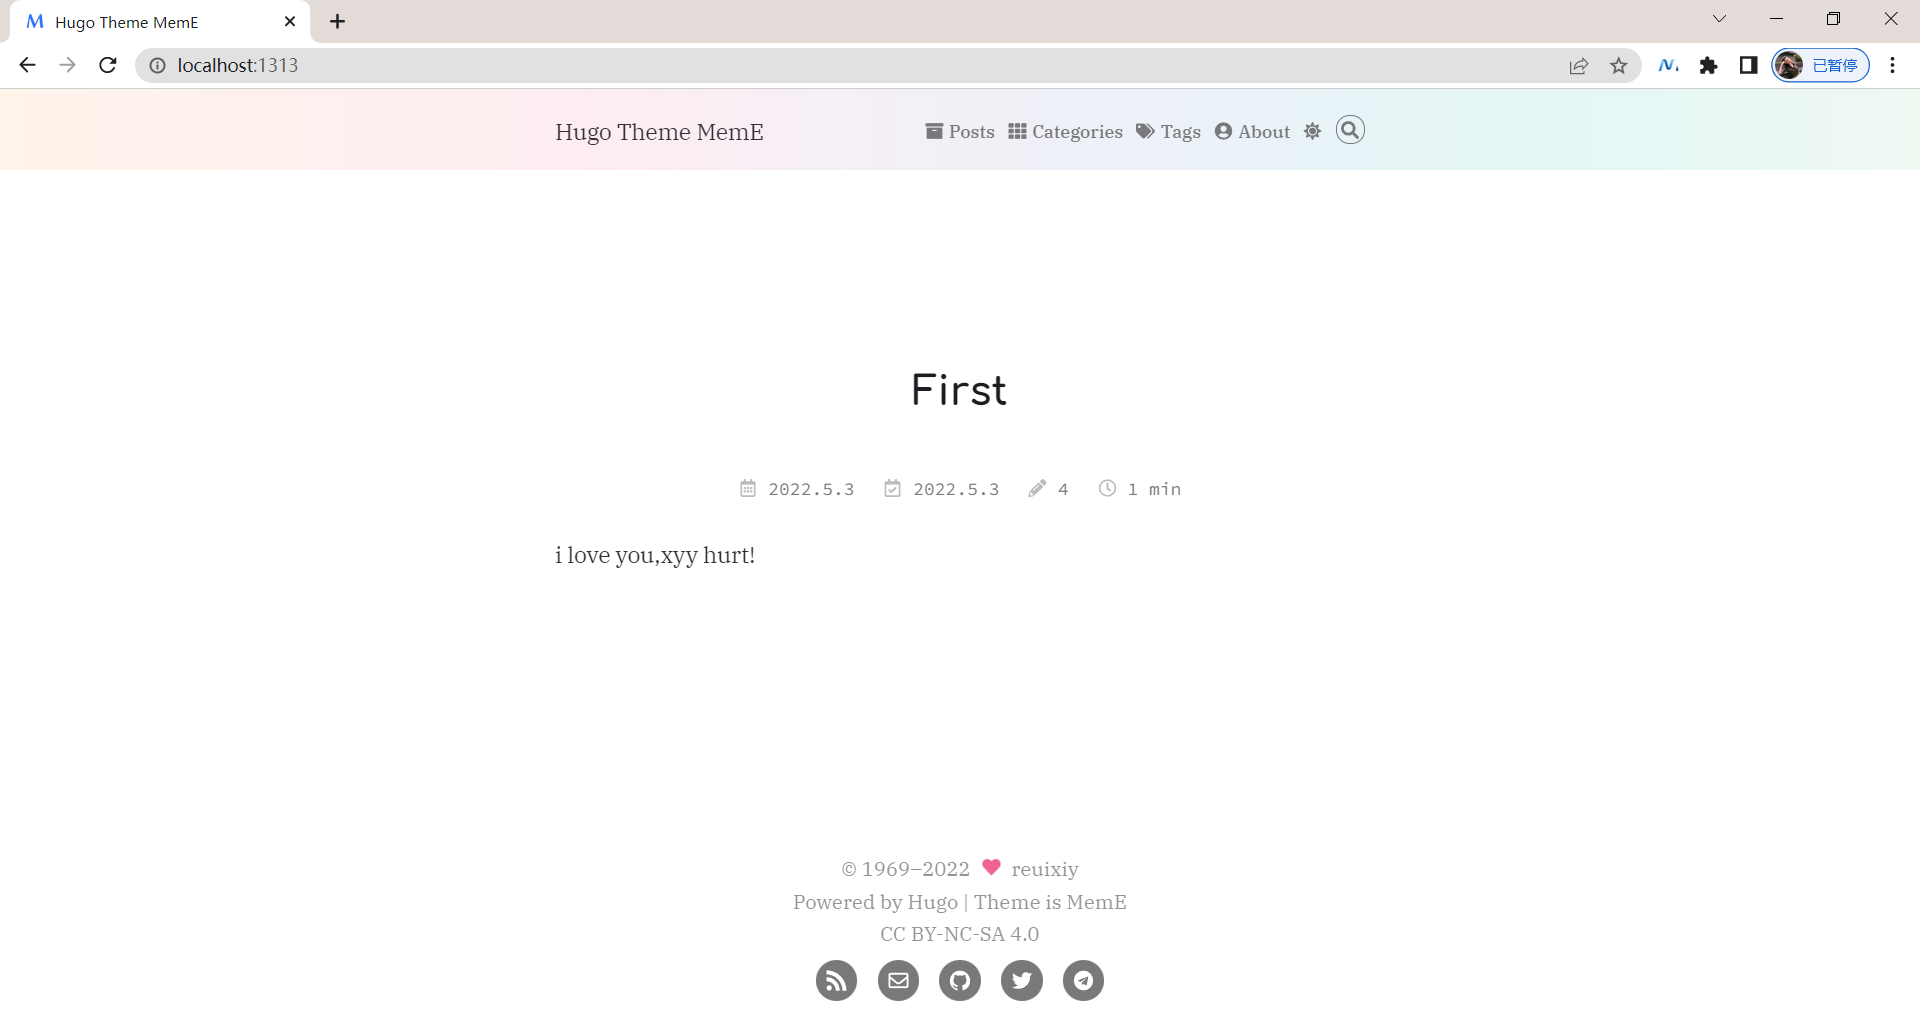Open the Chrome three-dot menu

coord(1892,66)
